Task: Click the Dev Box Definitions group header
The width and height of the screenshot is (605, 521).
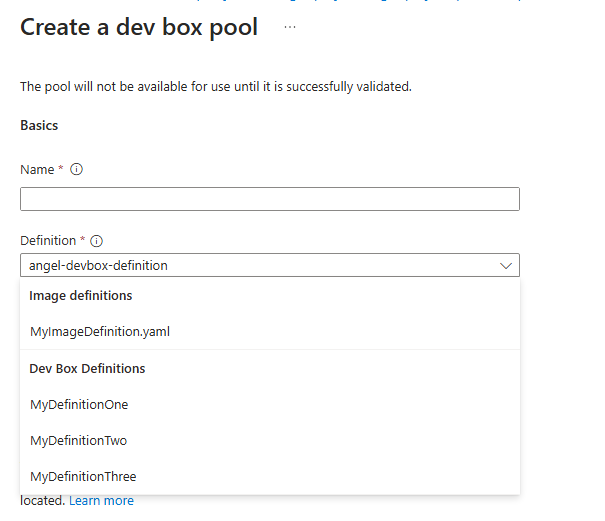Action: pyautogui.click(x=87, y=369)
